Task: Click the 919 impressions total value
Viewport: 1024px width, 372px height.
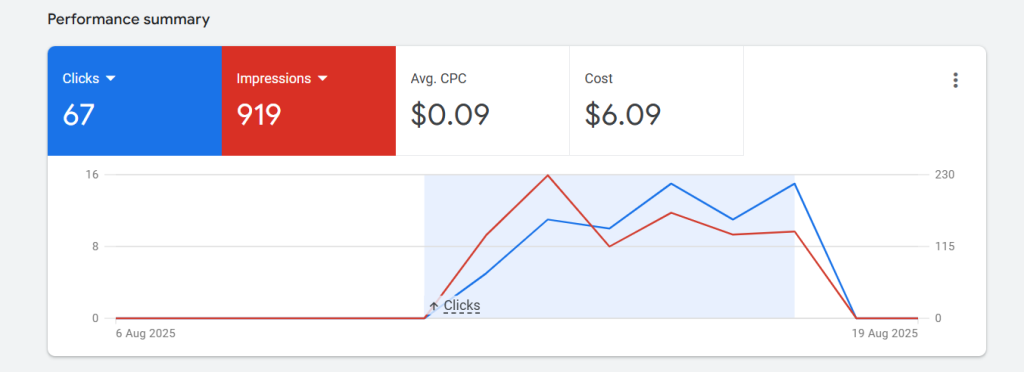Action: point(259,115)
